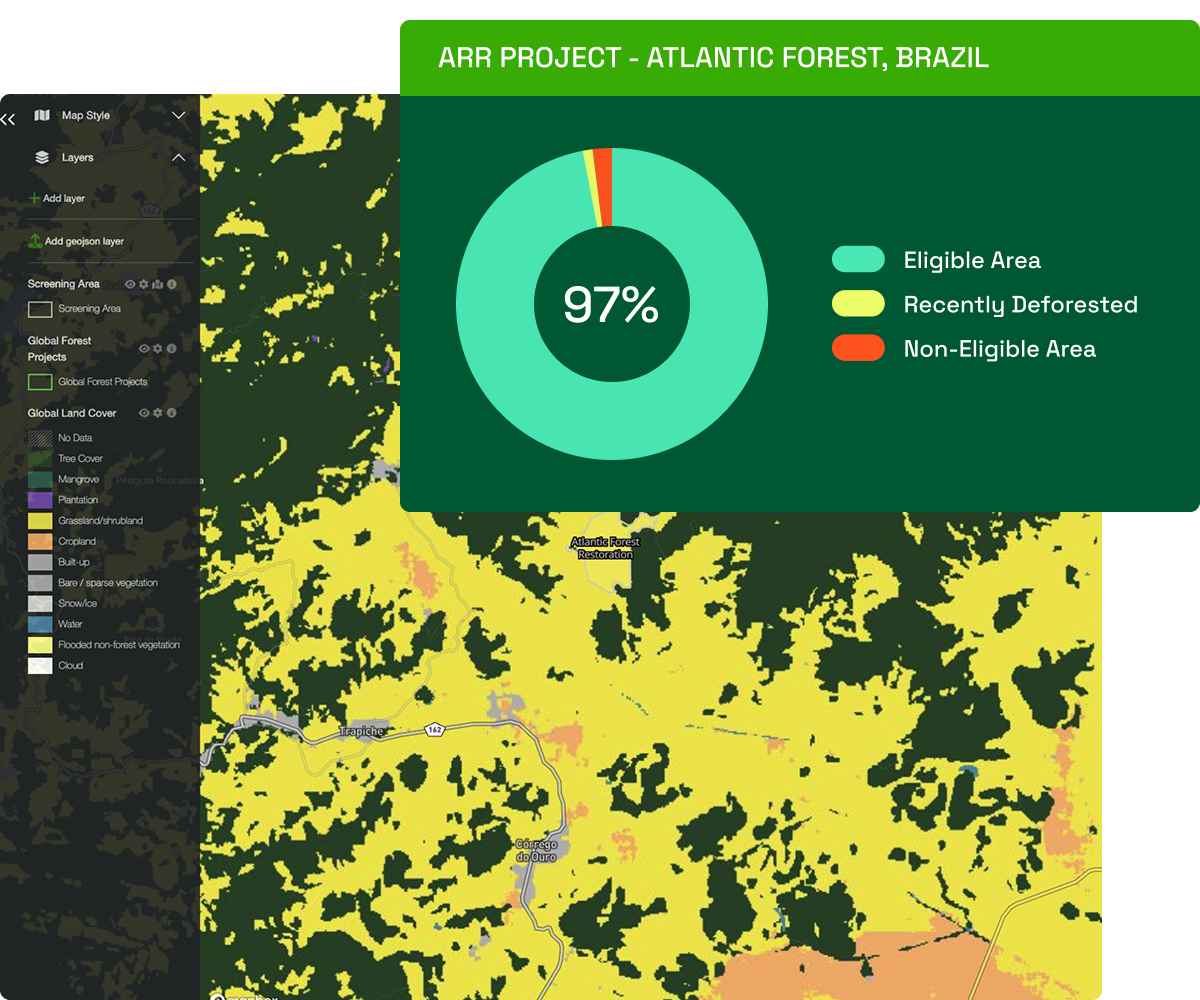Toggle the Global Land Cover eye icon
The image size is (1200, 1000).
[x=144, y=413]
